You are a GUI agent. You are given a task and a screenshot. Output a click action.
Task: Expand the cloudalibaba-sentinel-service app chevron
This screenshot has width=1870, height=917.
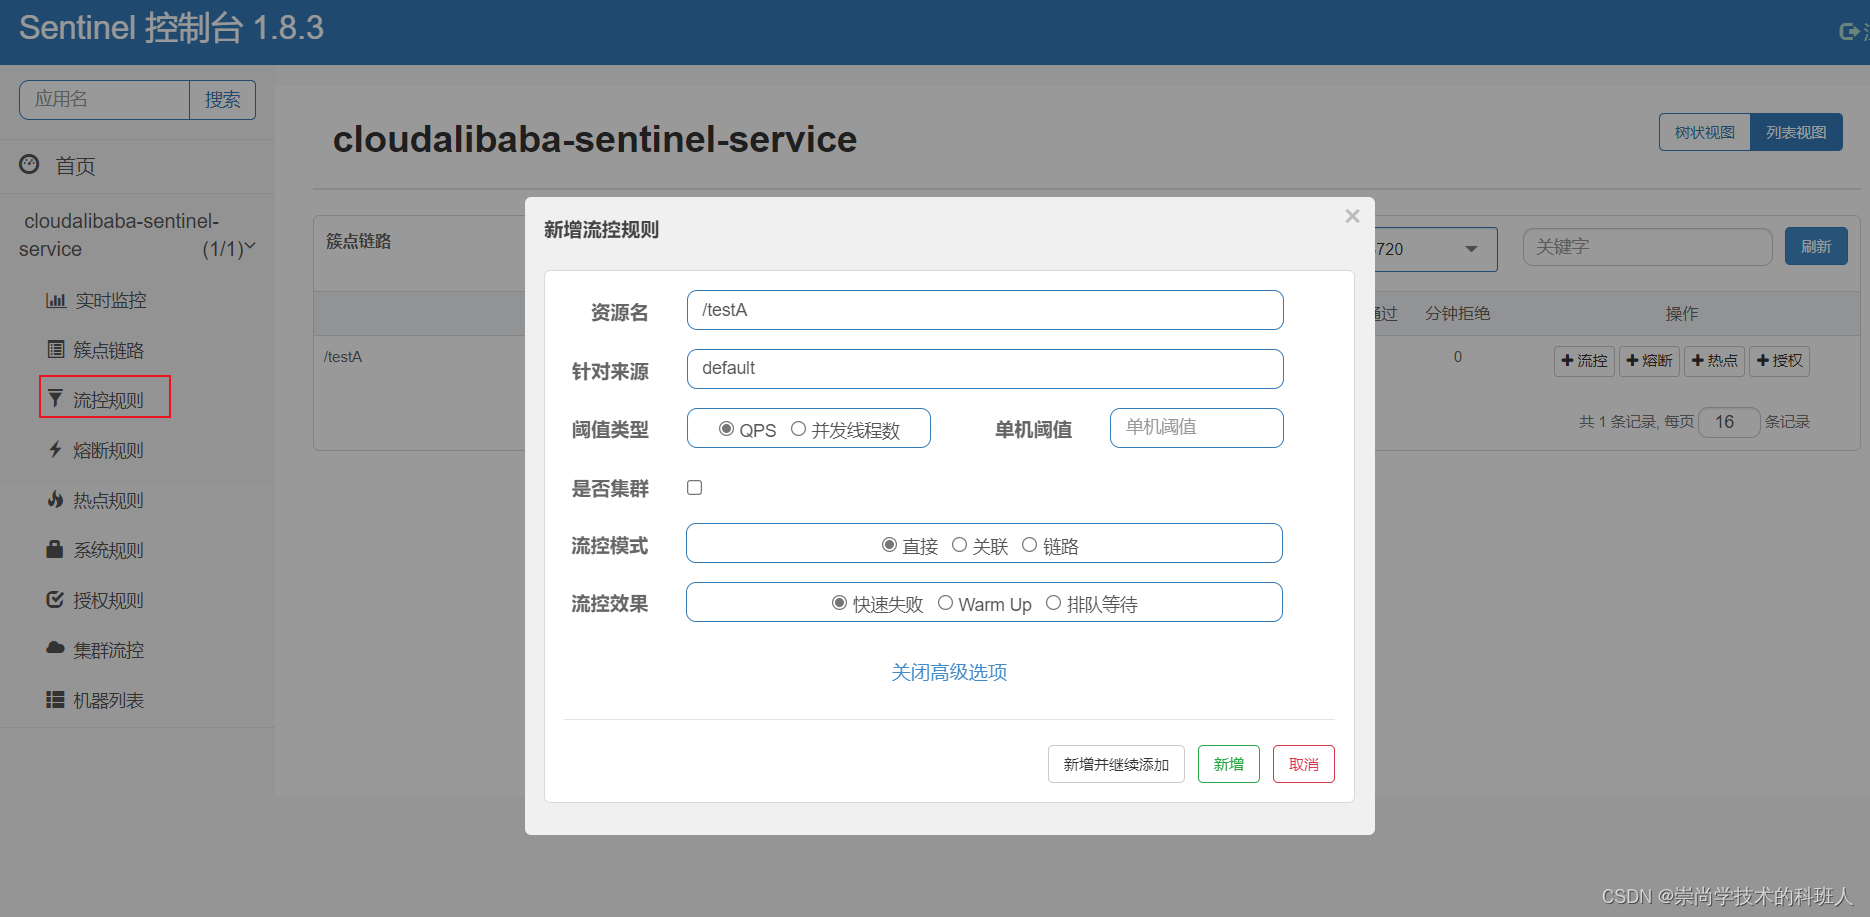click(250, 247)
